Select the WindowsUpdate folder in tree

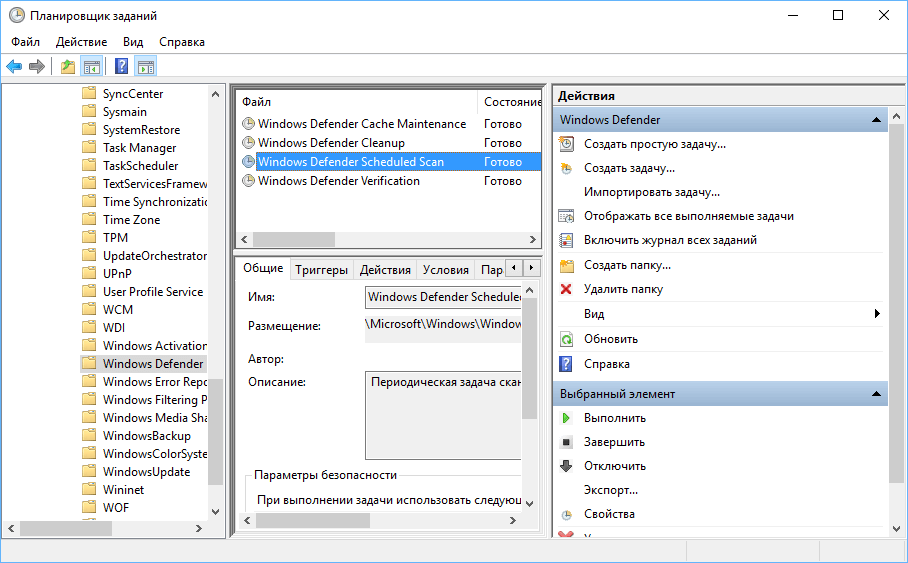point(145,472)
